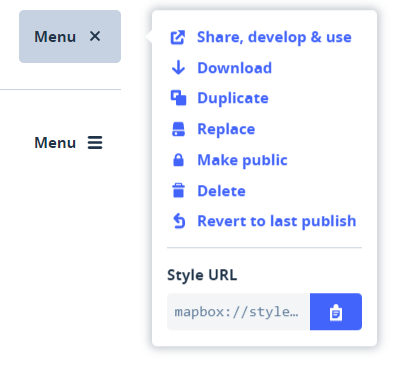Choose Download from the menu
This screenshot has width=406, height=367.
[235, 68]
